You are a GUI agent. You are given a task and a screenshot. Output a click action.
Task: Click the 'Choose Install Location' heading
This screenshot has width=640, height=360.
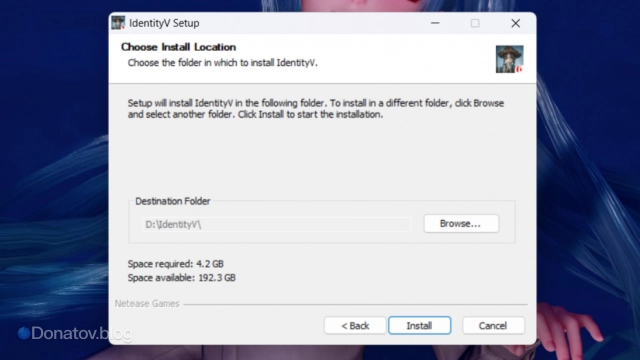[x=178, y=47]
